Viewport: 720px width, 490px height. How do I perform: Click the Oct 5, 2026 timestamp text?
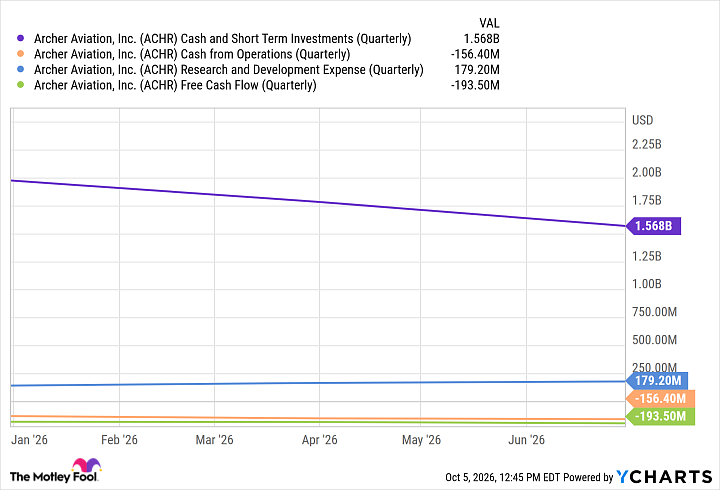pyautogui.click(x=502, y=478)
